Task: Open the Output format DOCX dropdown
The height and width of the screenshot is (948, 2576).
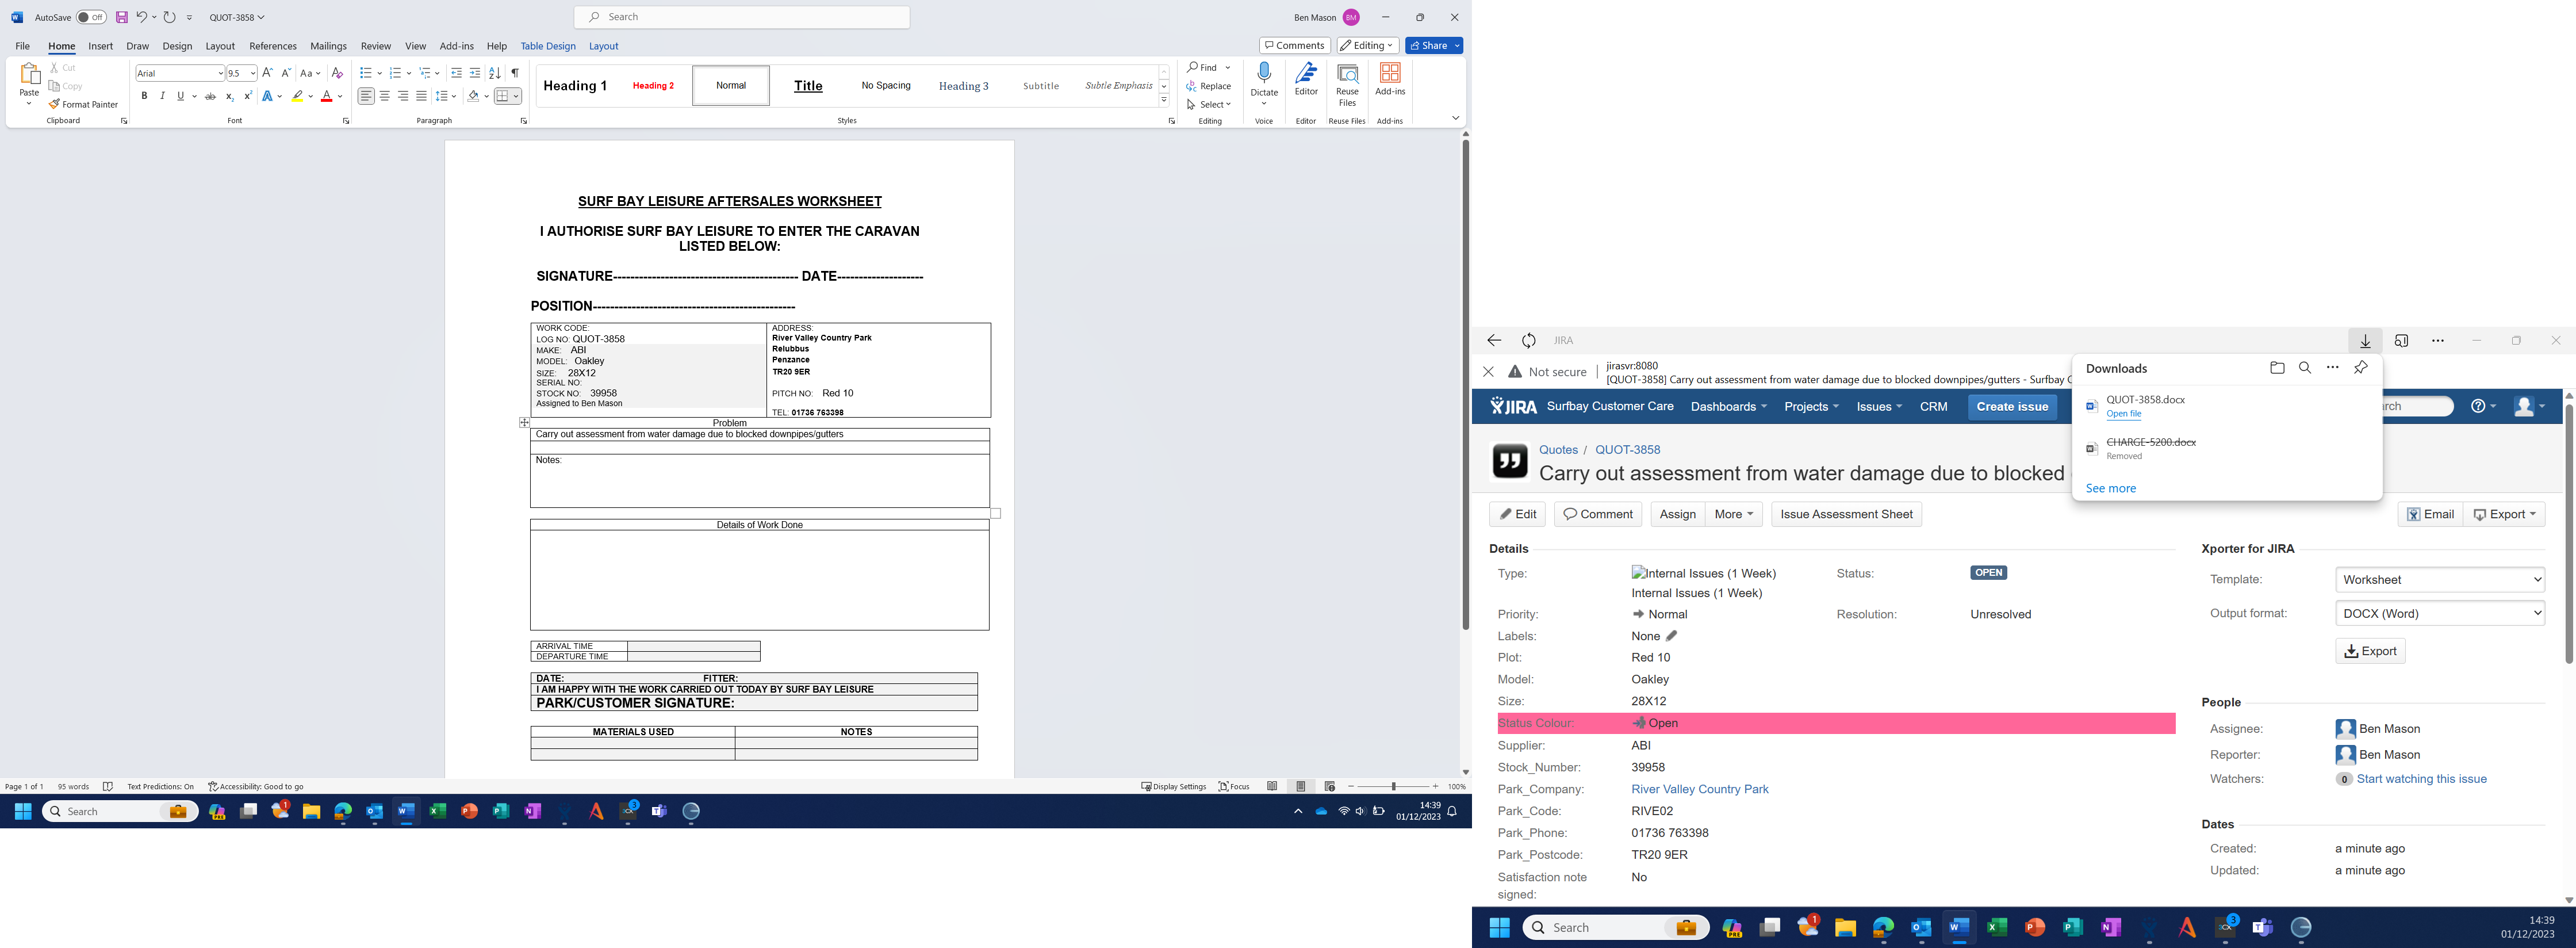Action: pos(2439,613)
